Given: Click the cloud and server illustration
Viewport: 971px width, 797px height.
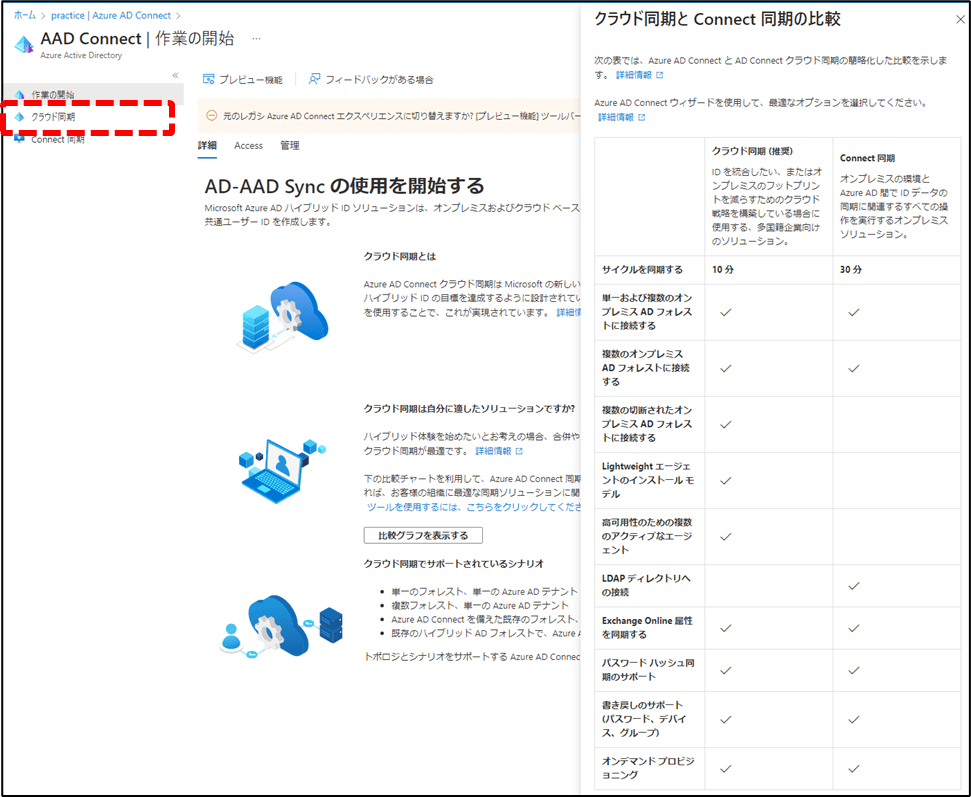Looking at the screenshot, I should tap(282, 316).
